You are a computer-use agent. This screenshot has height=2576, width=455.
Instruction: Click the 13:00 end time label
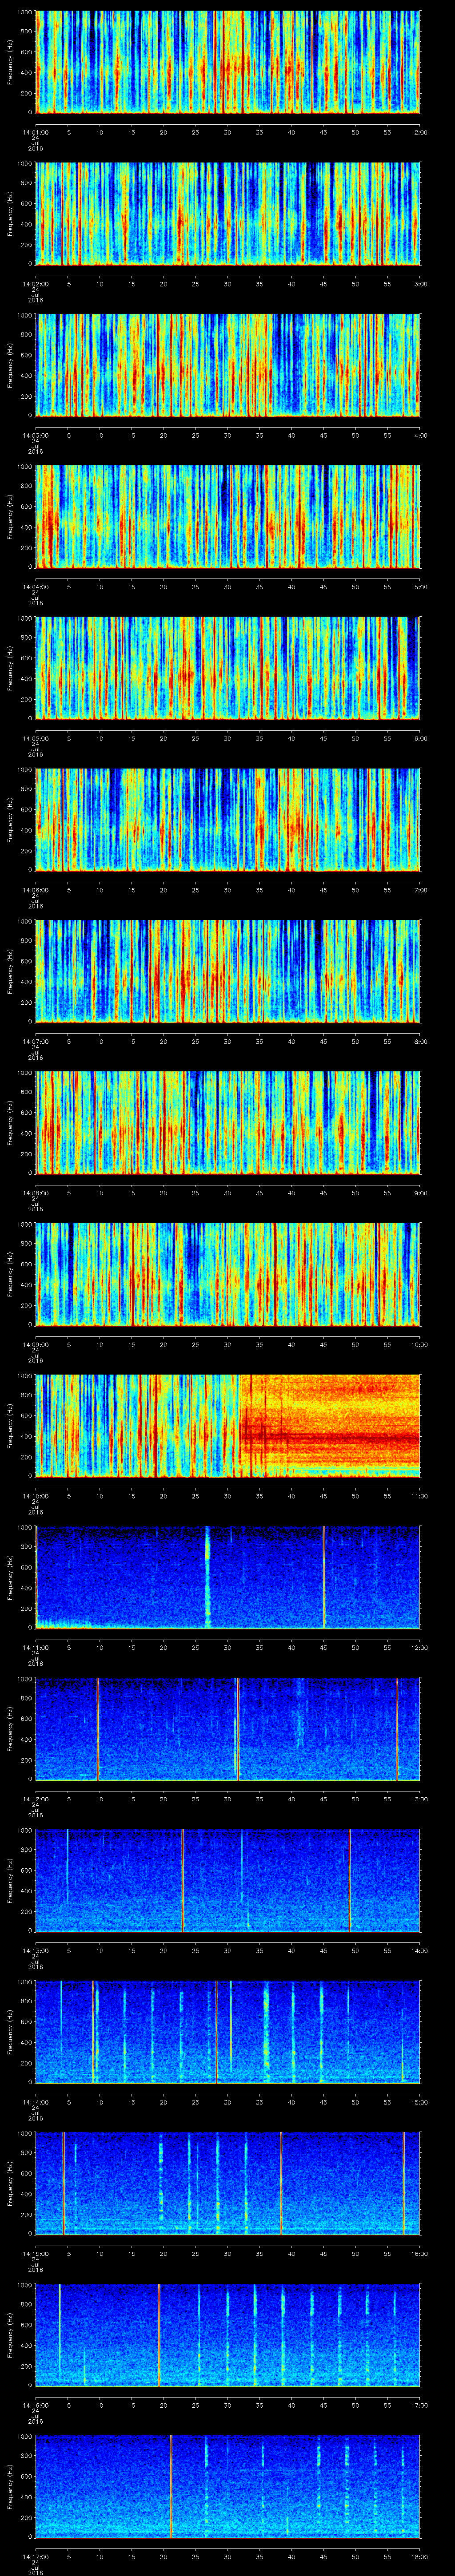[420, 1798]
